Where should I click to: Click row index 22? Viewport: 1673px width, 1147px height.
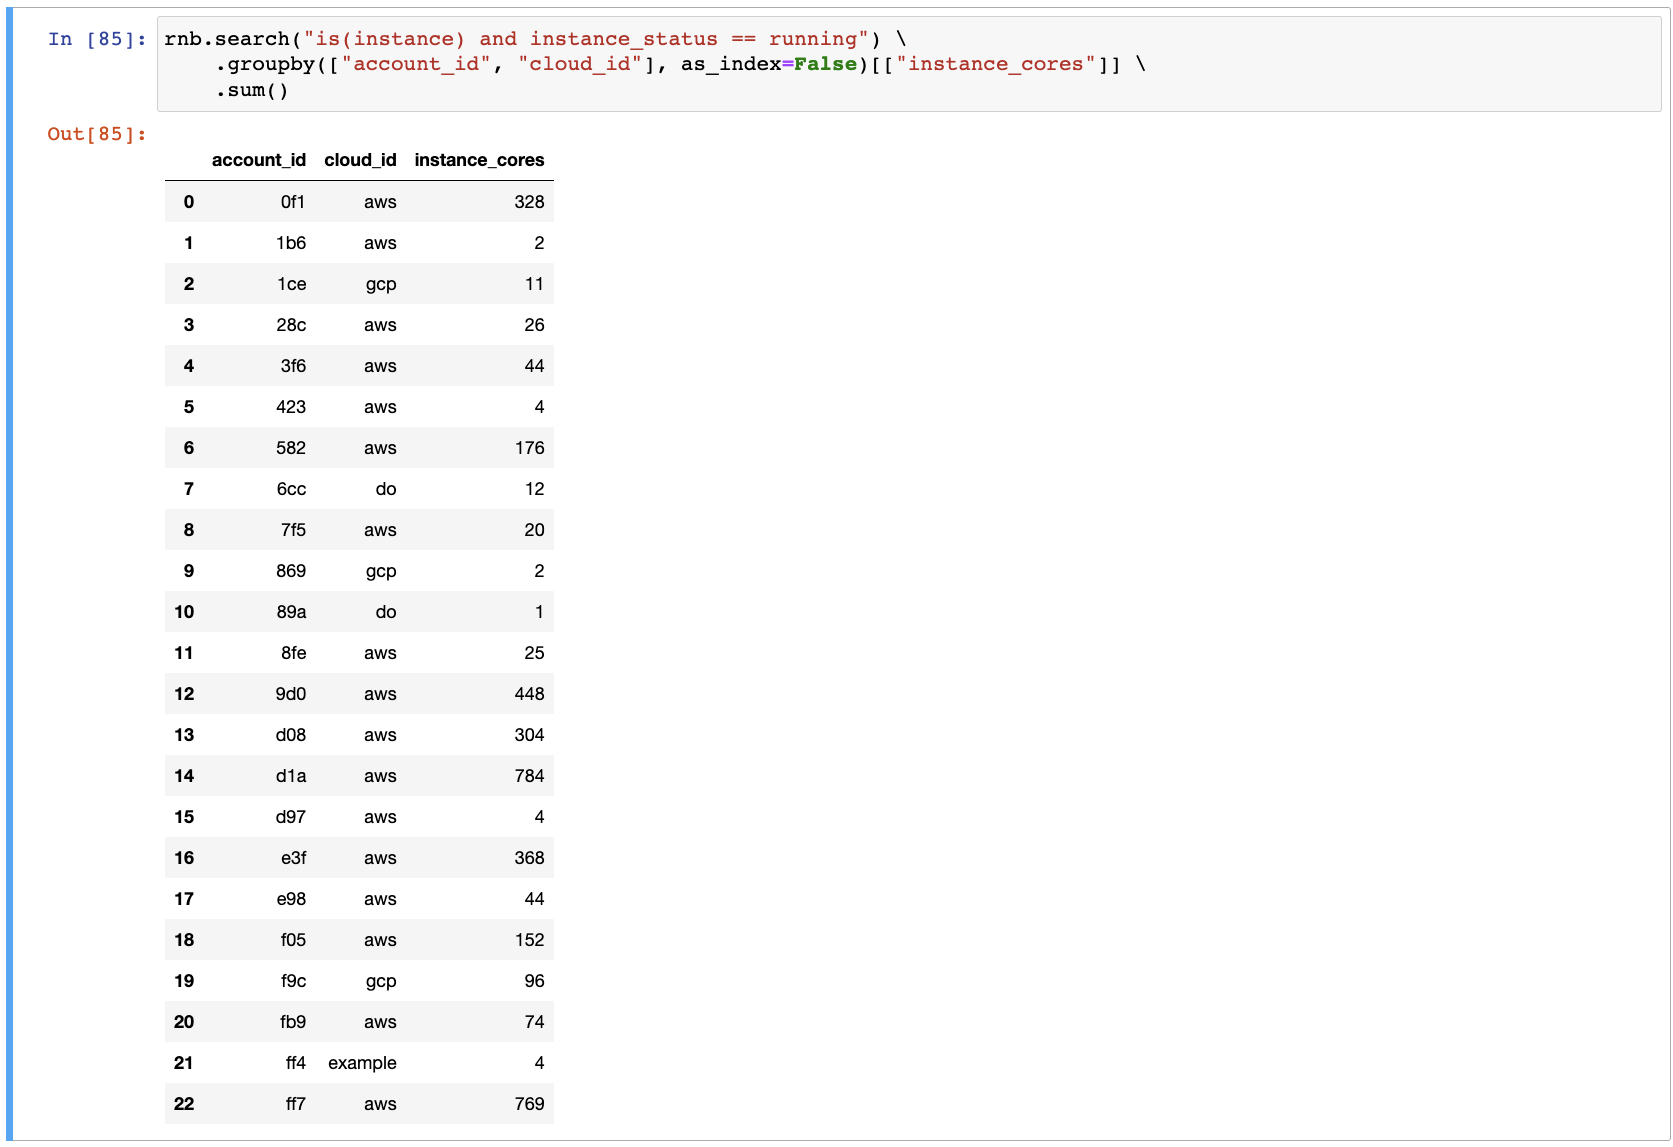[184, 1104]
